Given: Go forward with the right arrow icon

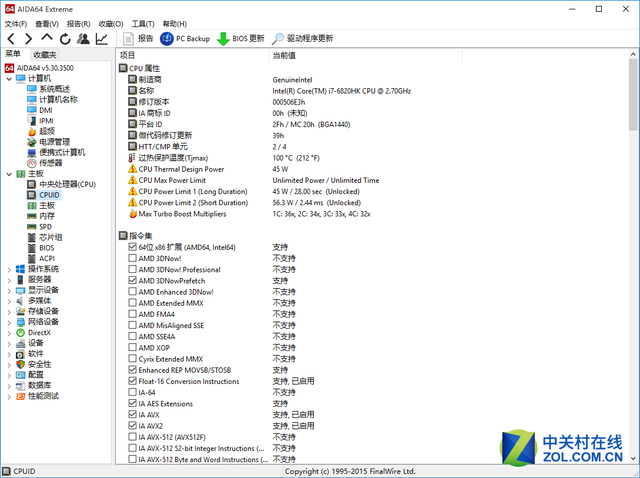Looking at the screenshot, I should [28, 39].
